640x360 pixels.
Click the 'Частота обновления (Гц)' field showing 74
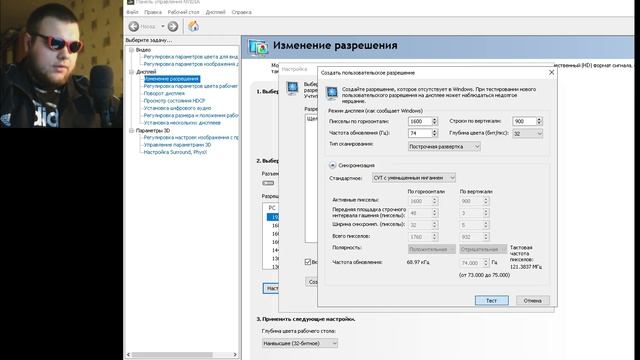coord(420,133)
